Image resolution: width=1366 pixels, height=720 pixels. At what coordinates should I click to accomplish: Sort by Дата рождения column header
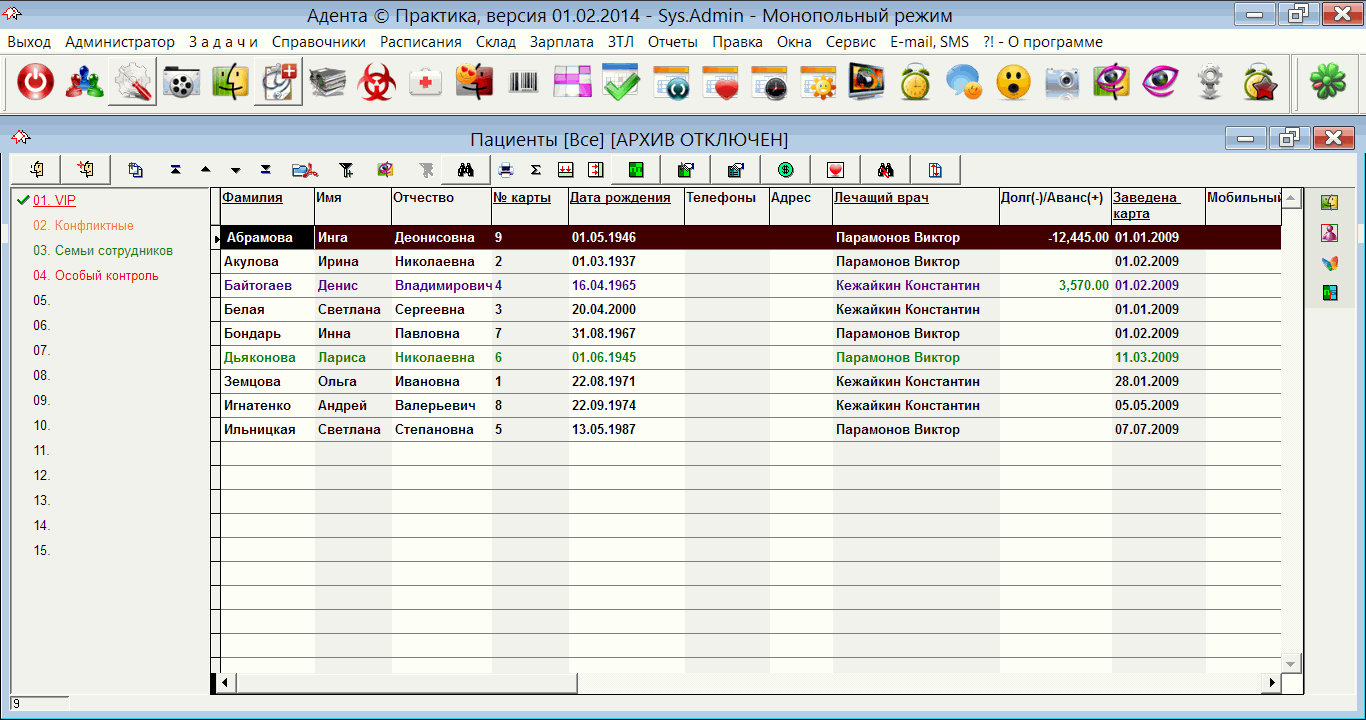pyautogui.click(x=620, y=198)
